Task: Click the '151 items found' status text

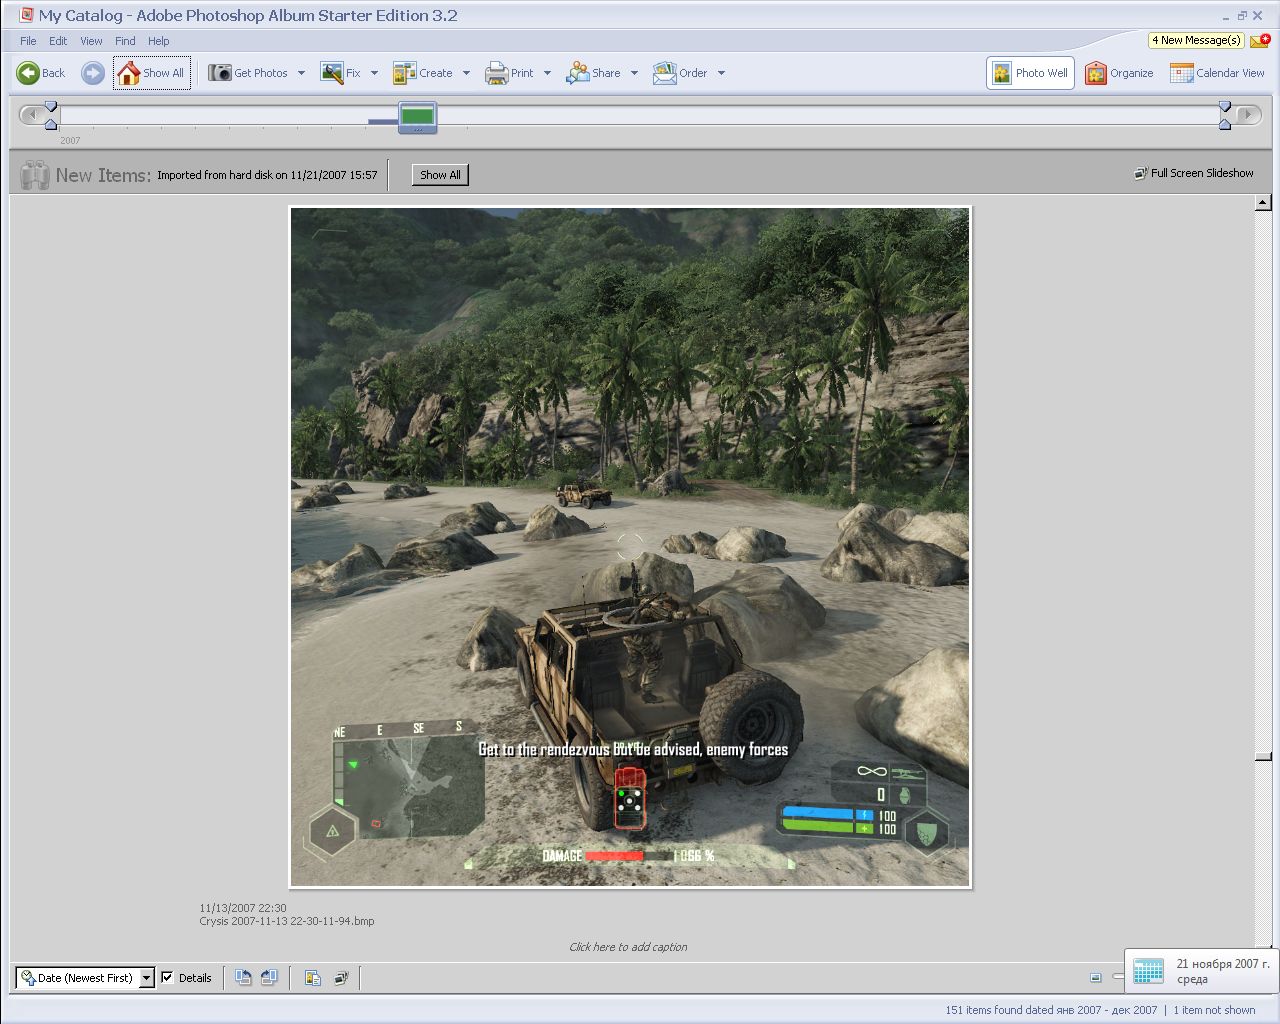Action: [x=1051, y=1010]
